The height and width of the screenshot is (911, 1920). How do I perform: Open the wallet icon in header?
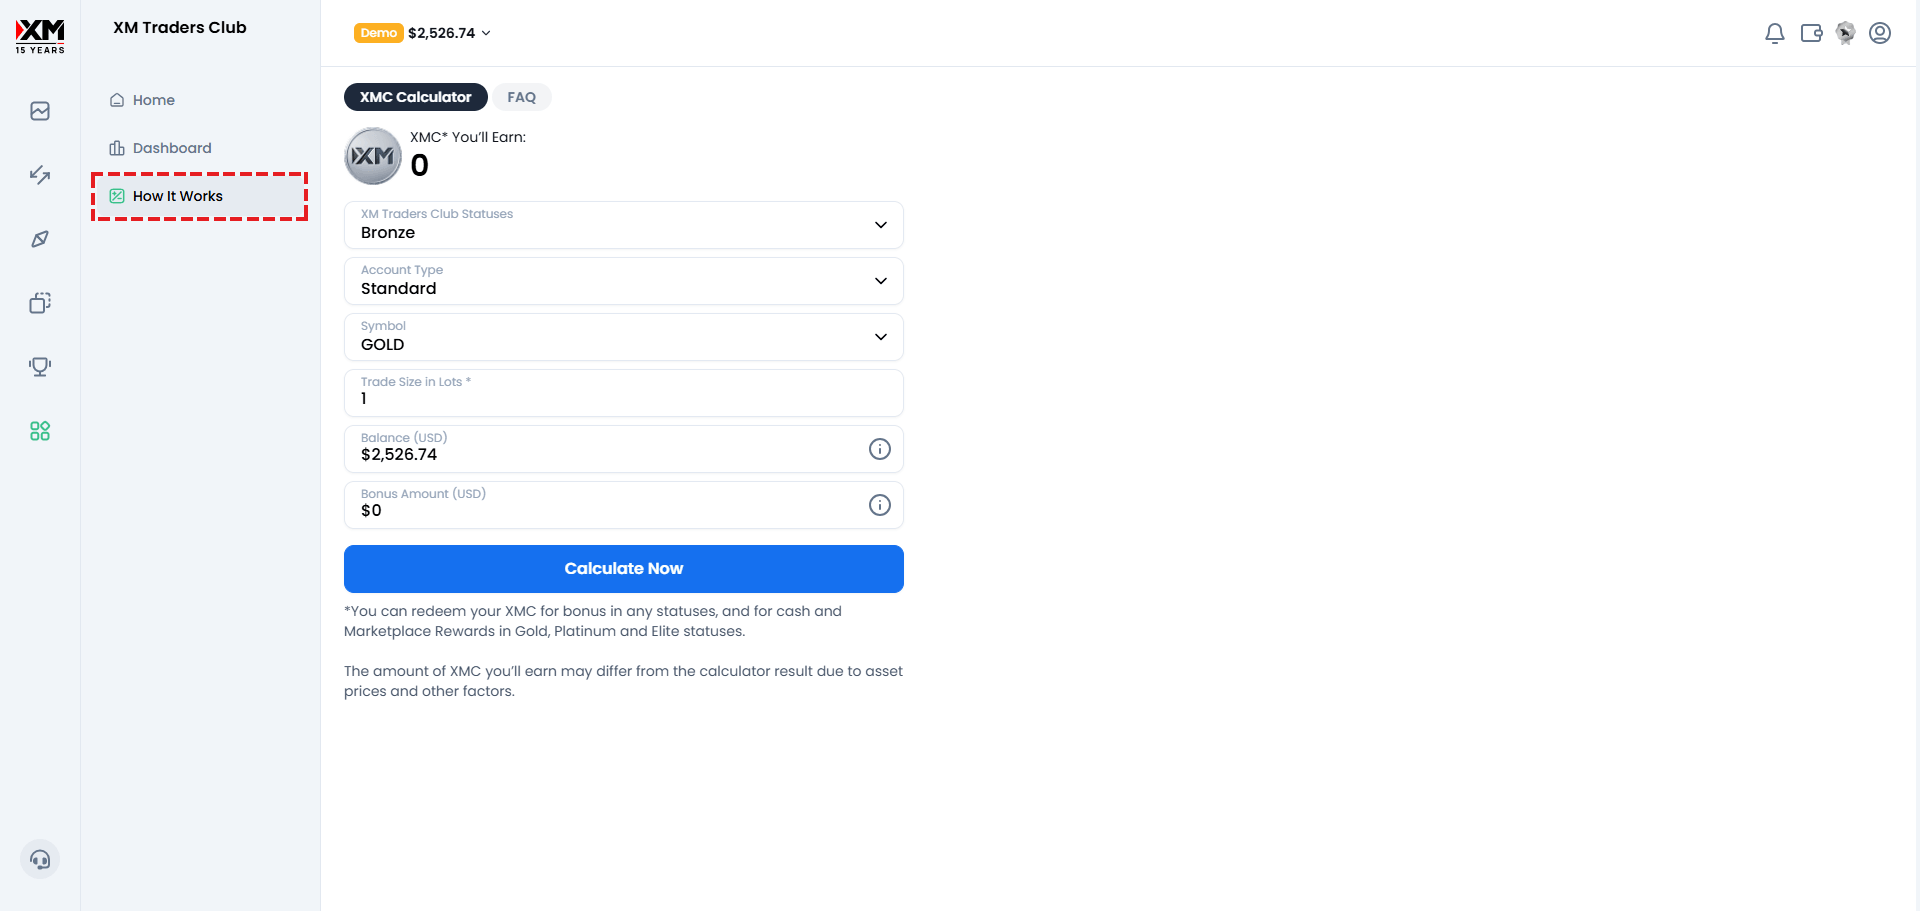[x=1811, y=33]
